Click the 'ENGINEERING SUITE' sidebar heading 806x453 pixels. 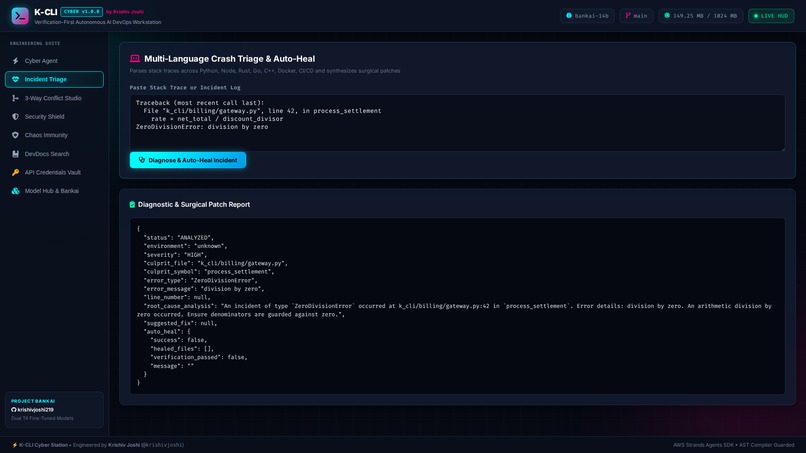tap(35, 44)
